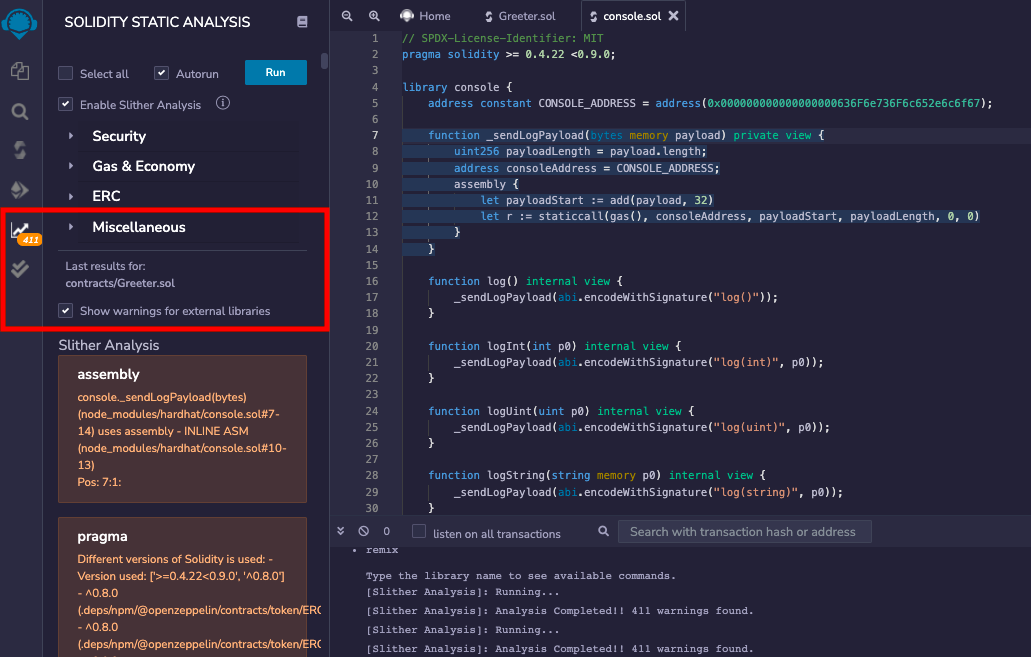
Task: Click the Slither Analysis info icon
Action: click(223, 103)
